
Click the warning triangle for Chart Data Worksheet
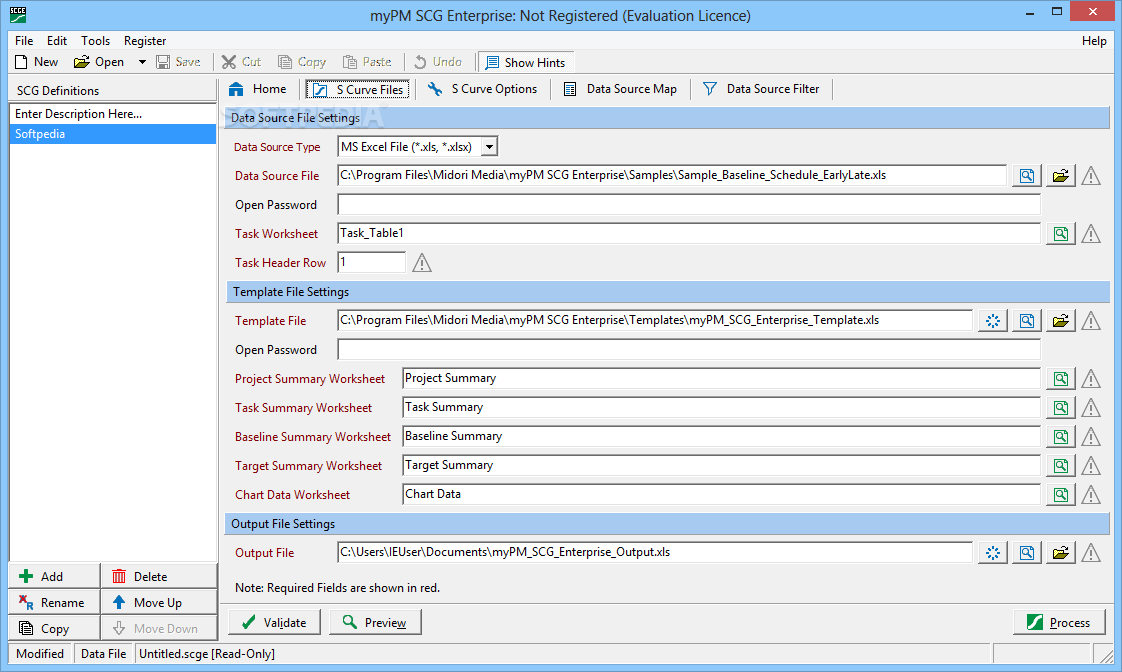[1091, 495]
